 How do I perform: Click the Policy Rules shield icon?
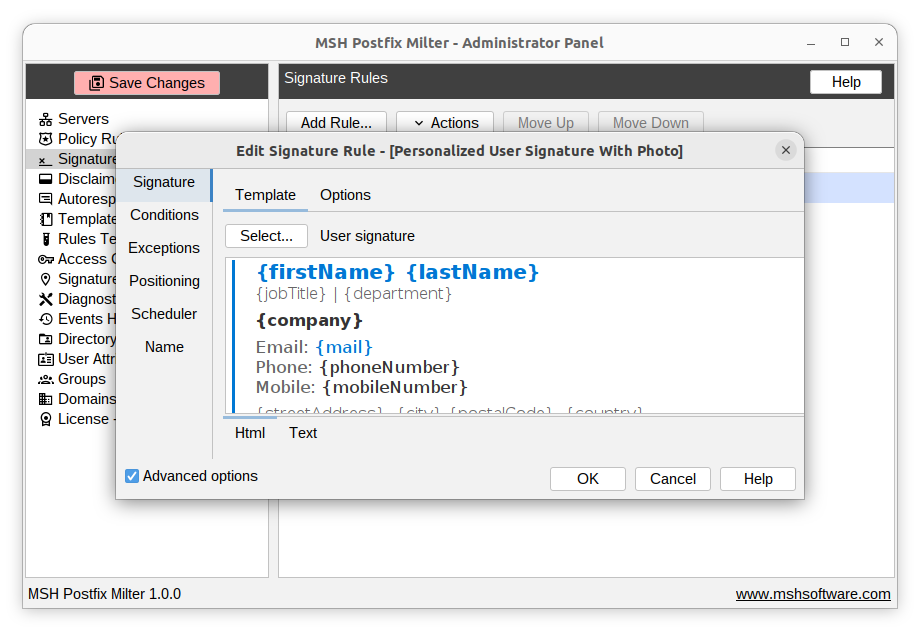(45, 139)
